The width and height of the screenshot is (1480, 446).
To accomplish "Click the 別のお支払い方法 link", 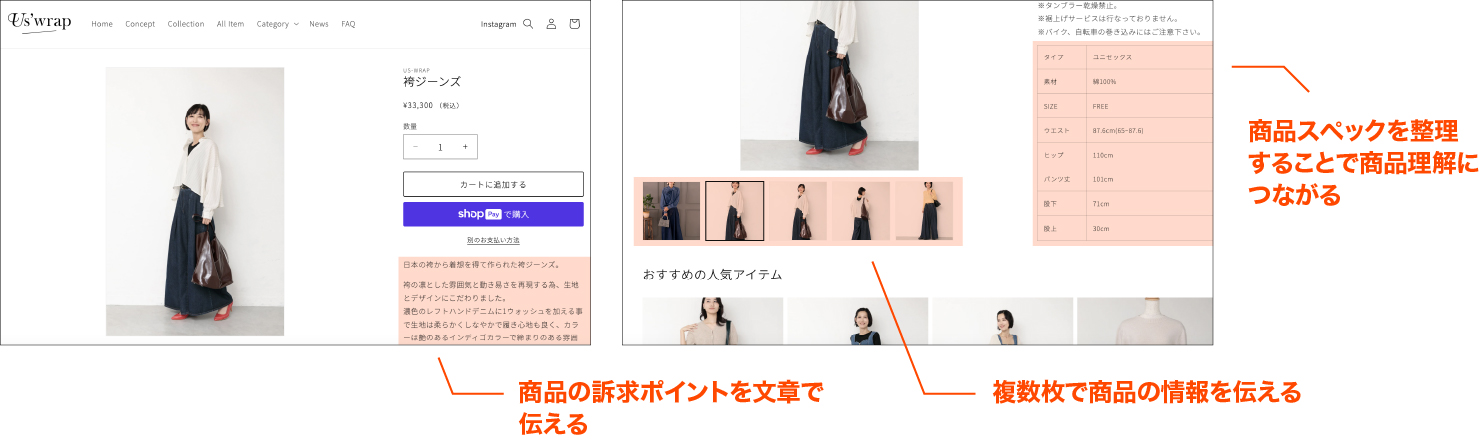I will point(493,240).
